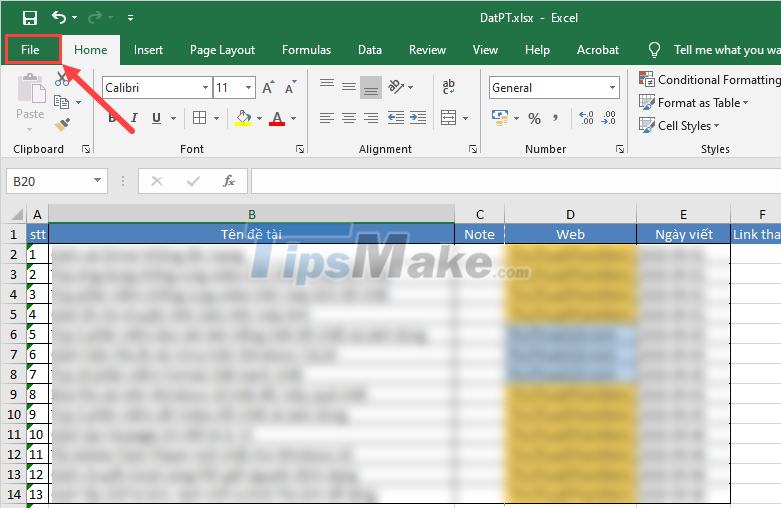
Task: Toggle italic formatting
Action: tap(134, 118)
